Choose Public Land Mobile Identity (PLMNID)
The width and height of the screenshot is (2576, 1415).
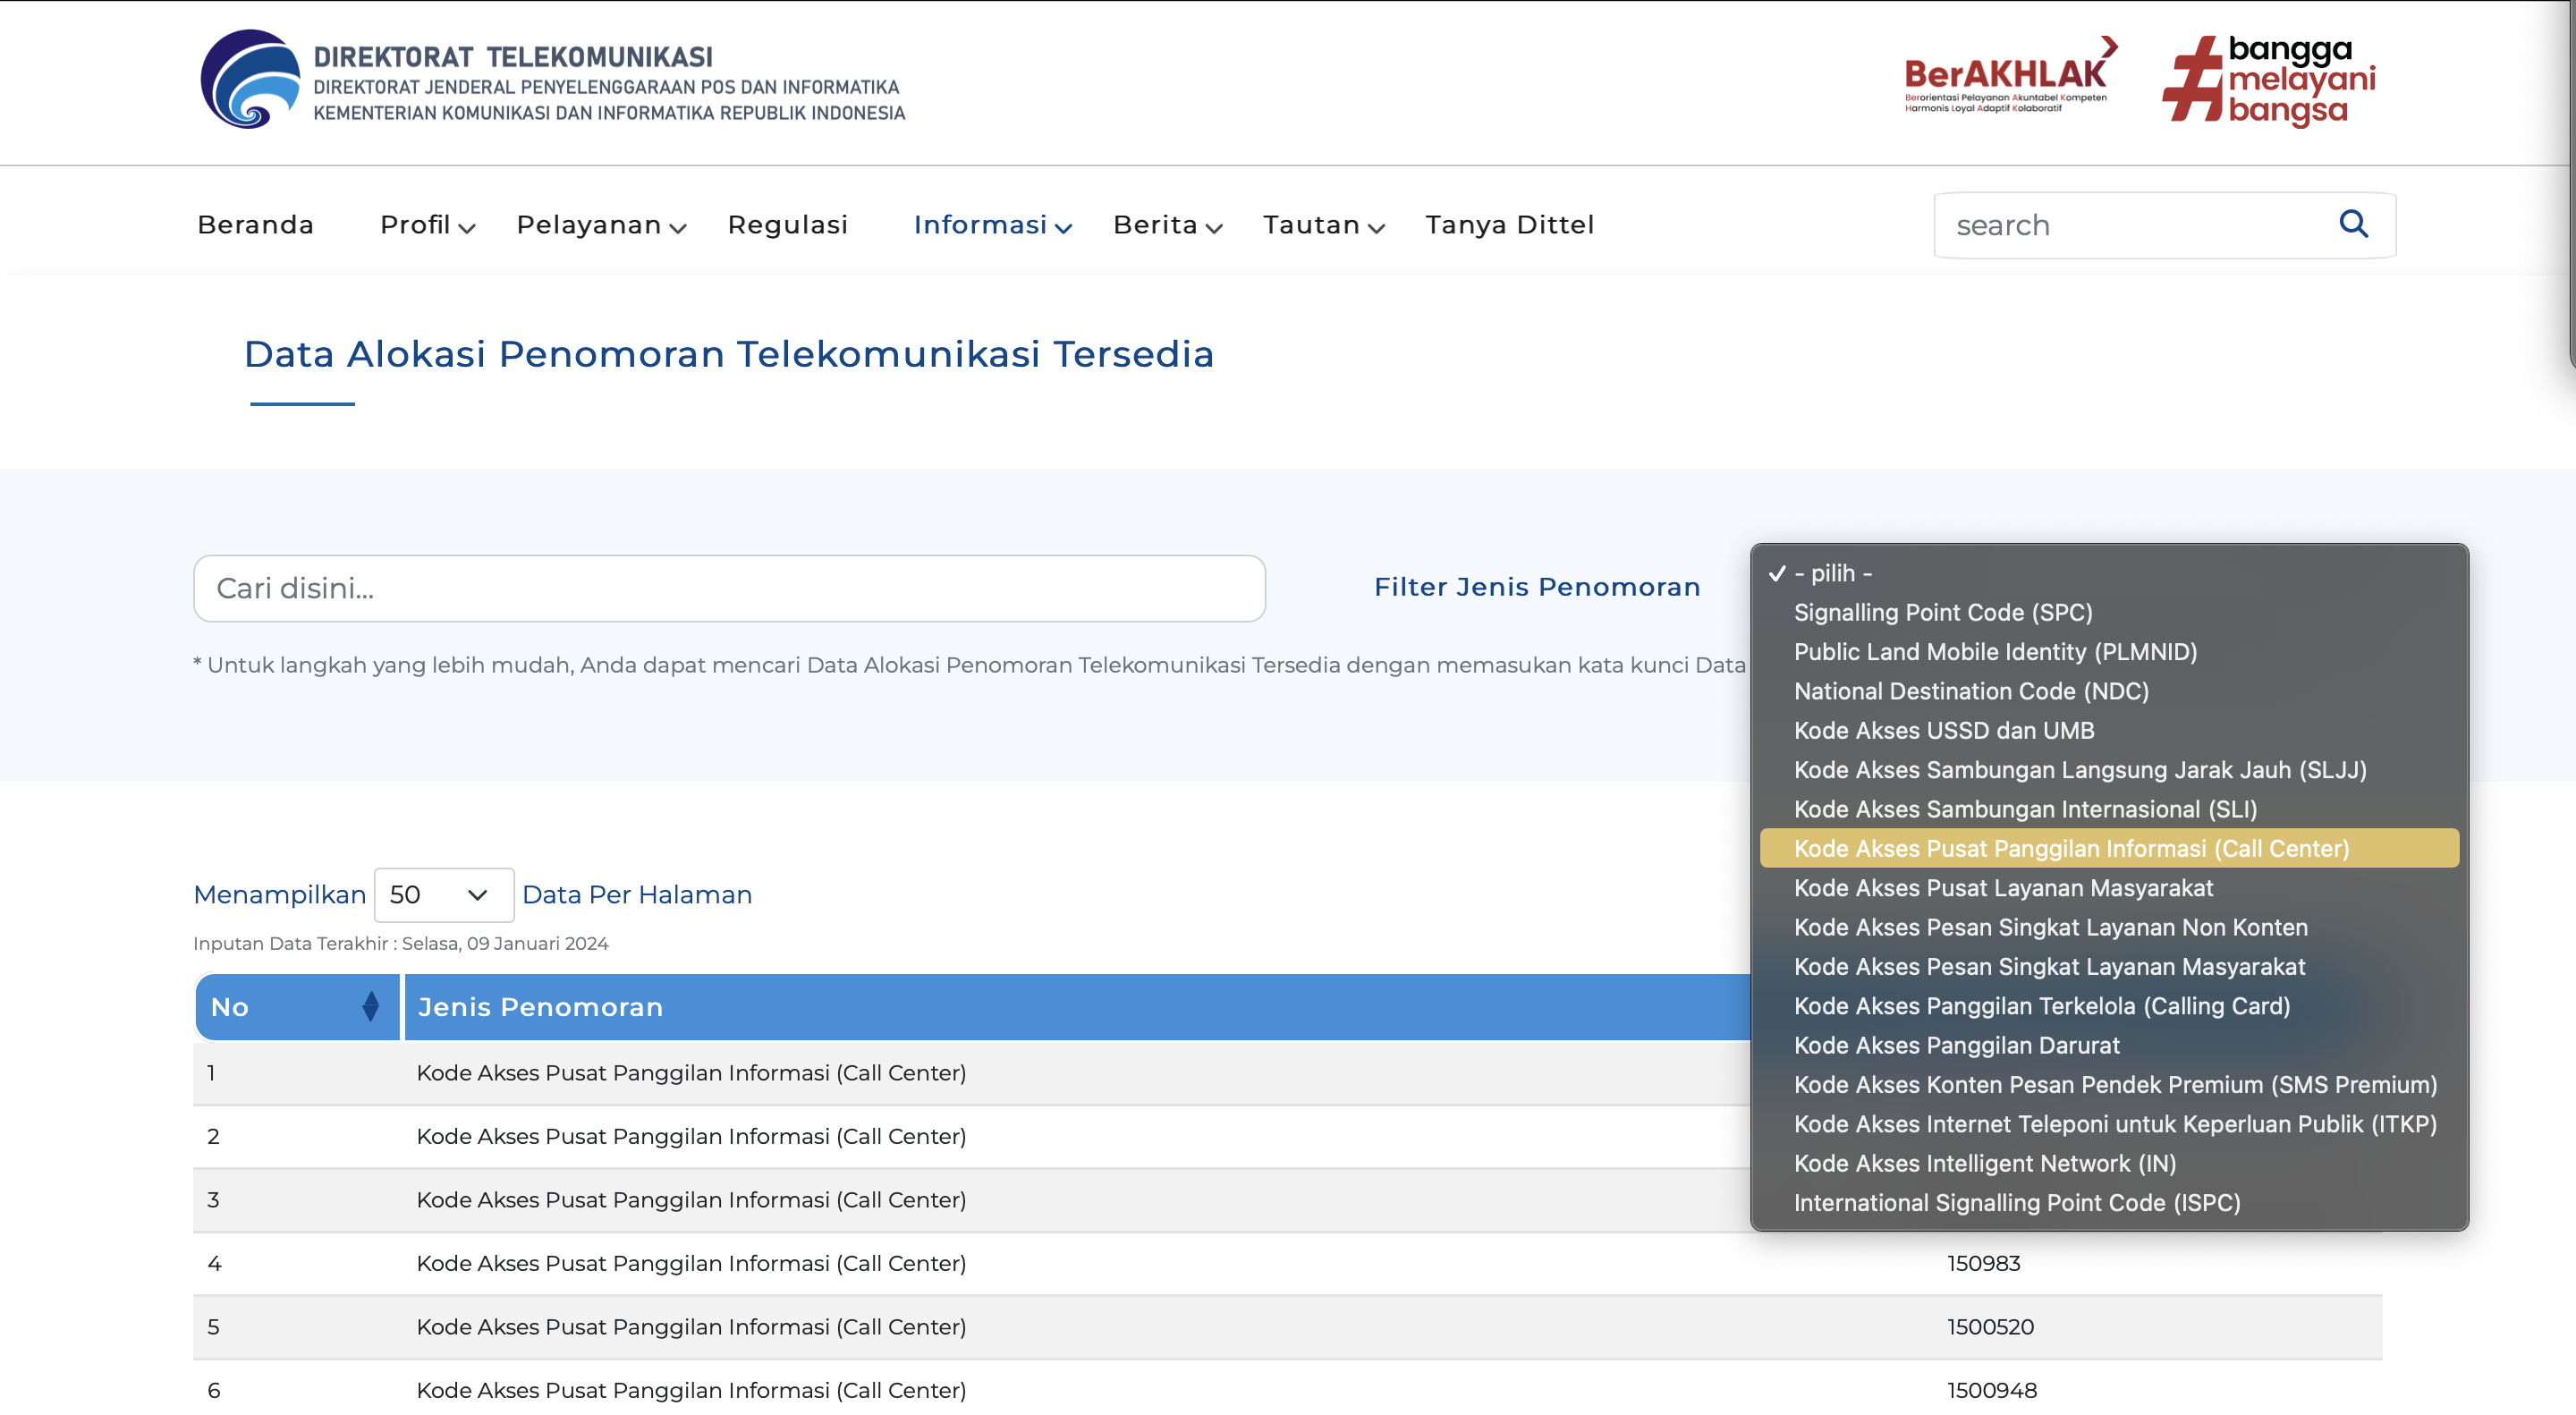point(2109,651)
